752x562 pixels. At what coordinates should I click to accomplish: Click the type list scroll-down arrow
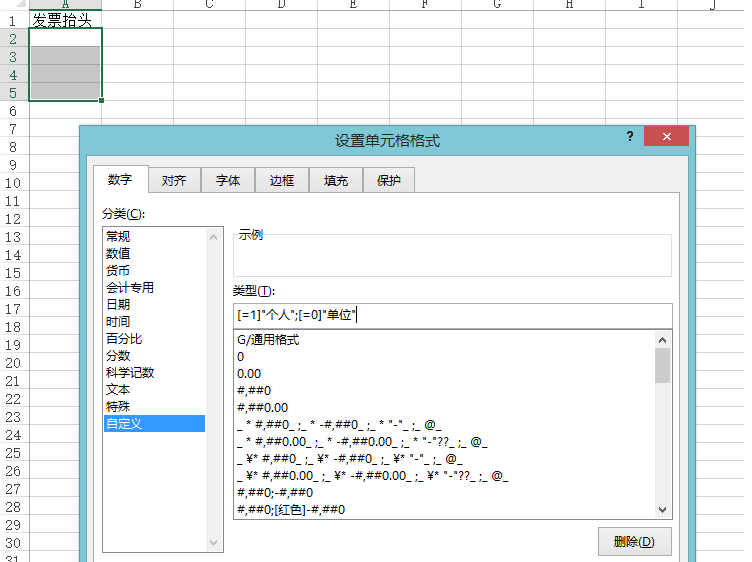pos(663,509)
